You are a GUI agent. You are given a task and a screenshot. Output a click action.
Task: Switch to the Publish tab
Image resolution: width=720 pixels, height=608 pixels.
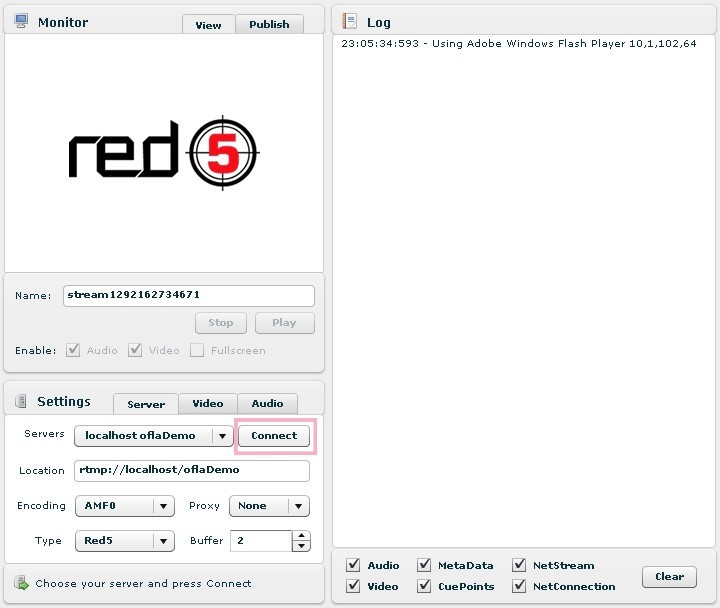click(270, 24)
